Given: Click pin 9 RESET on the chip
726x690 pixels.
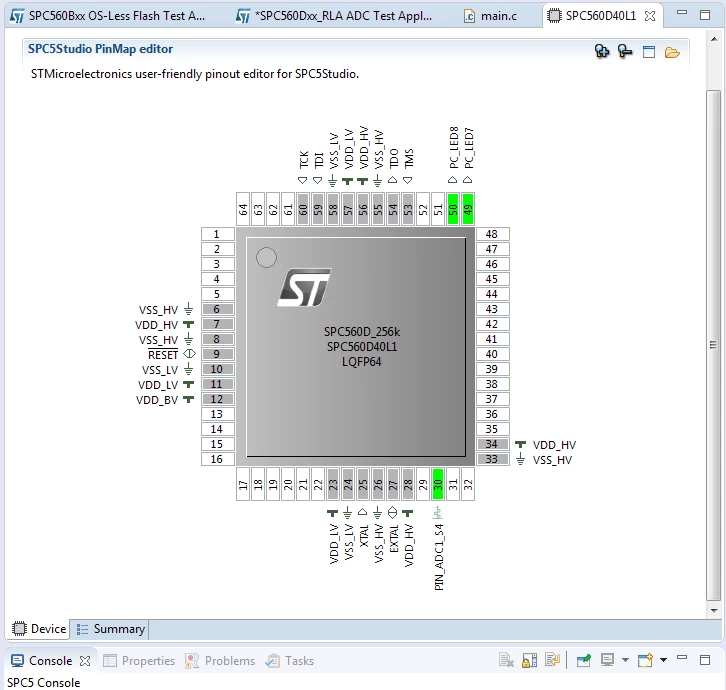Looking at the screenshot, I should point(218,354).
